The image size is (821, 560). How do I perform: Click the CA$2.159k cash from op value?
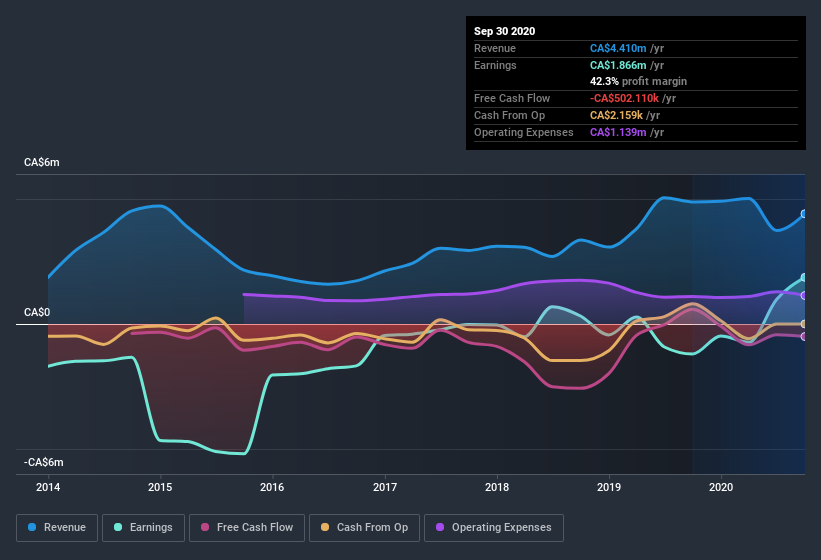pos(616,115)
